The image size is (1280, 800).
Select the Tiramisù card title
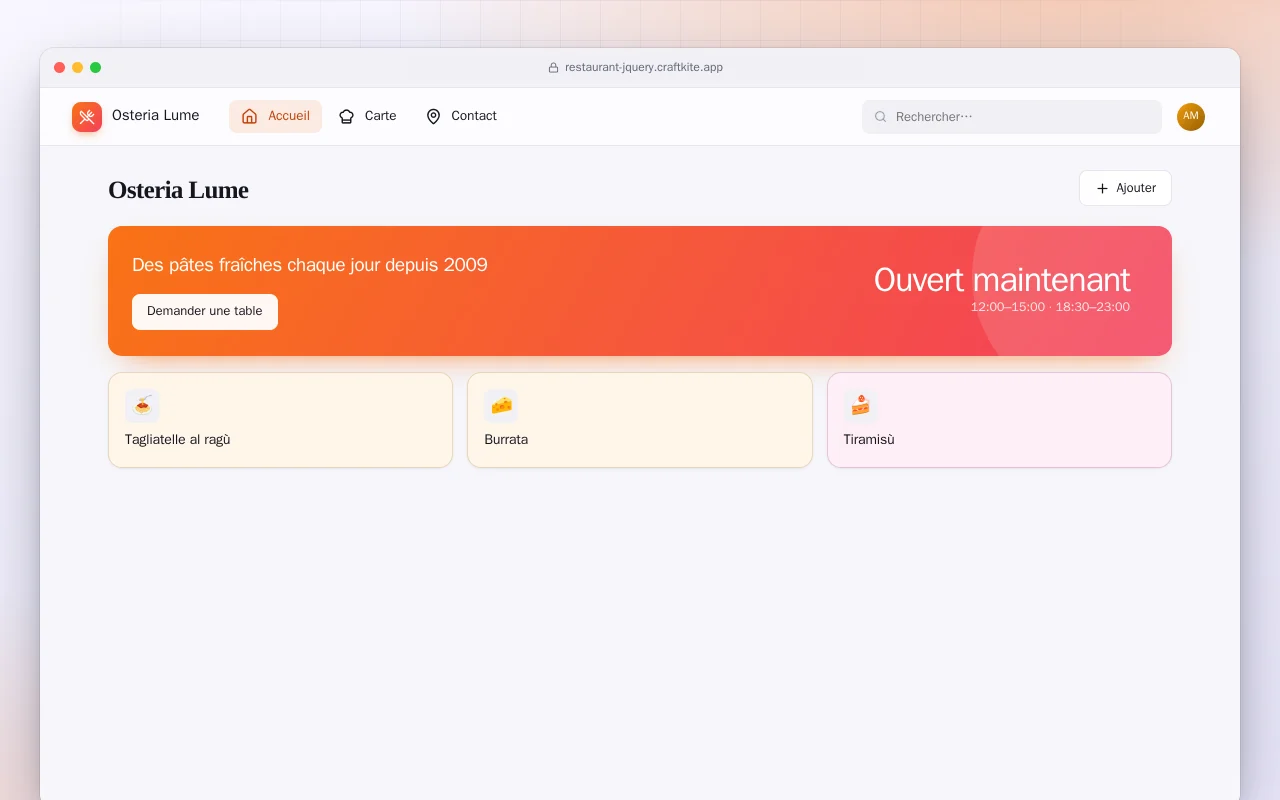(x=869, y=439)
